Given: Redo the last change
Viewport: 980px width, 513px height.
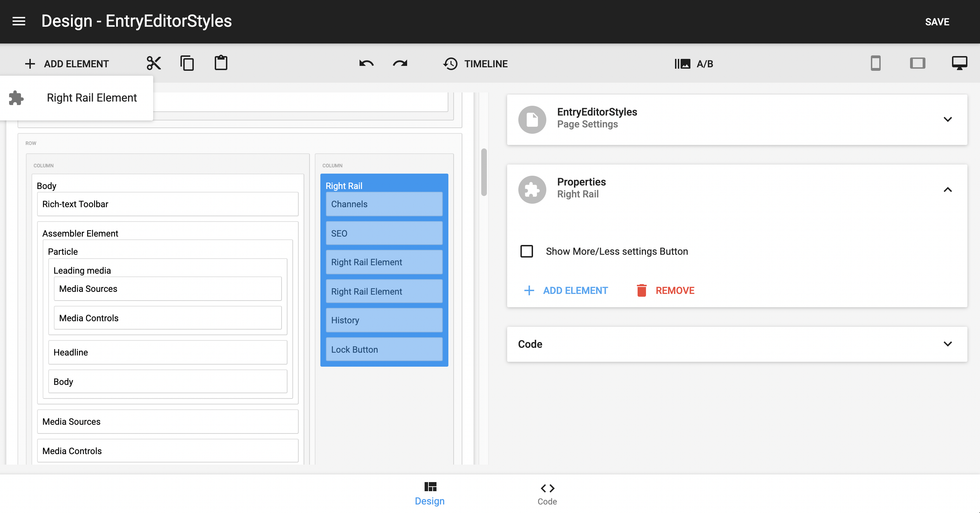Looking at the screenshot, I should [x=400, y=63].
